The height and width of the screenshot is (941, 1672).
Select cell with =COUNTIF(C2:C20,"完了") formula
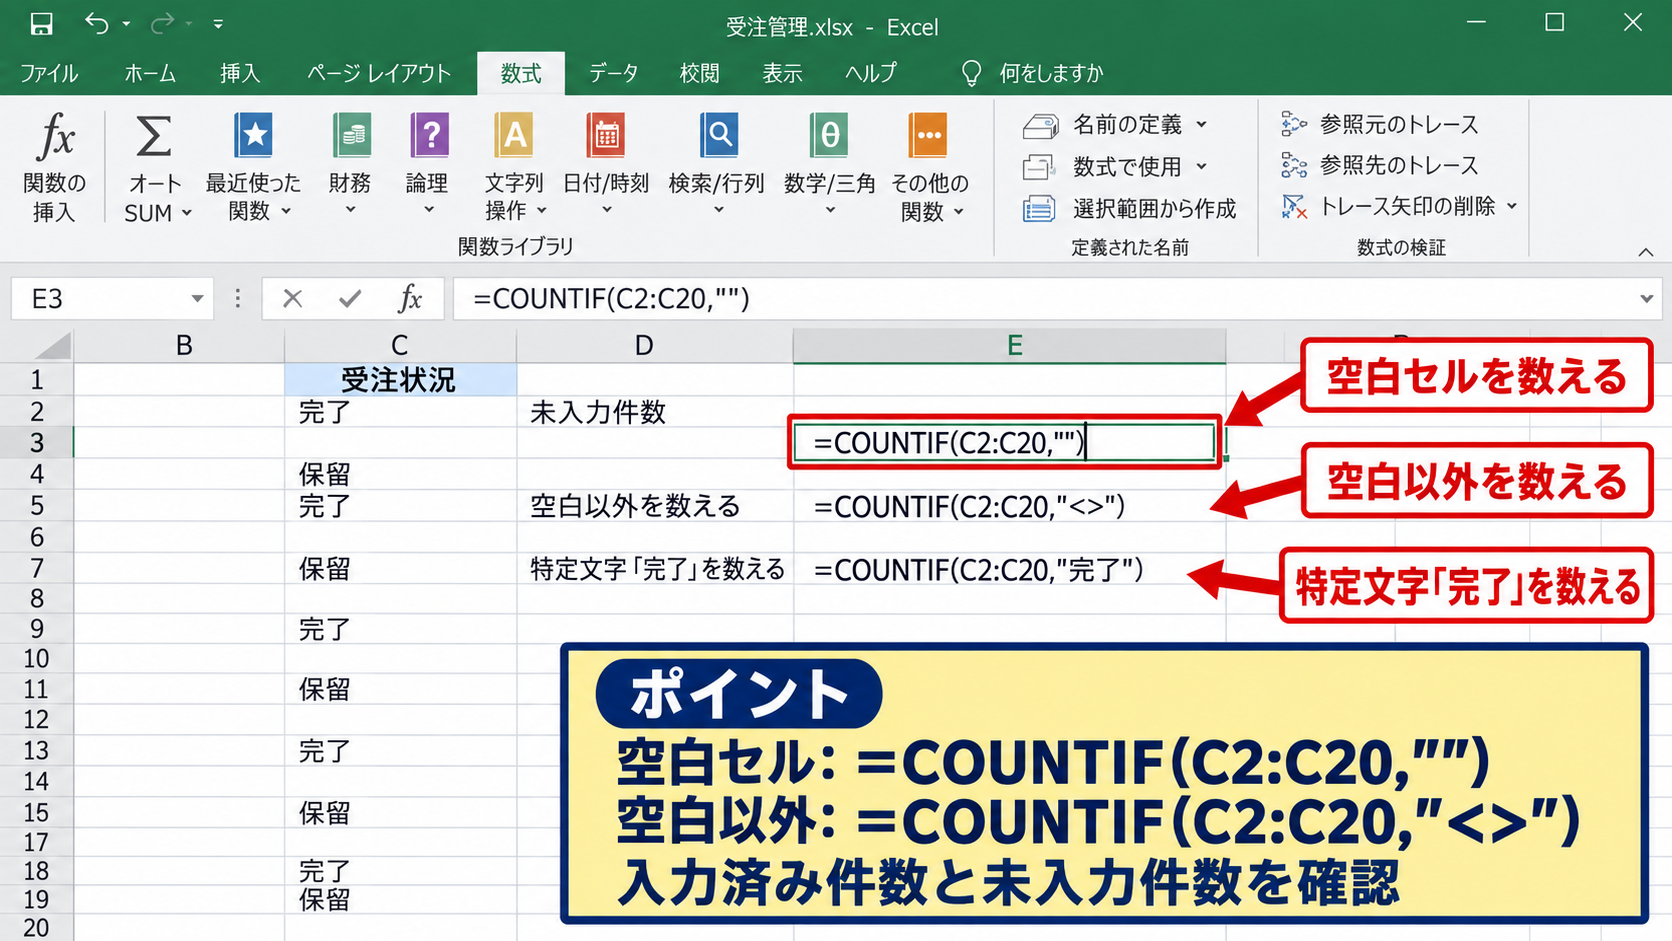pyautogui.click(x=1010, y=569)
